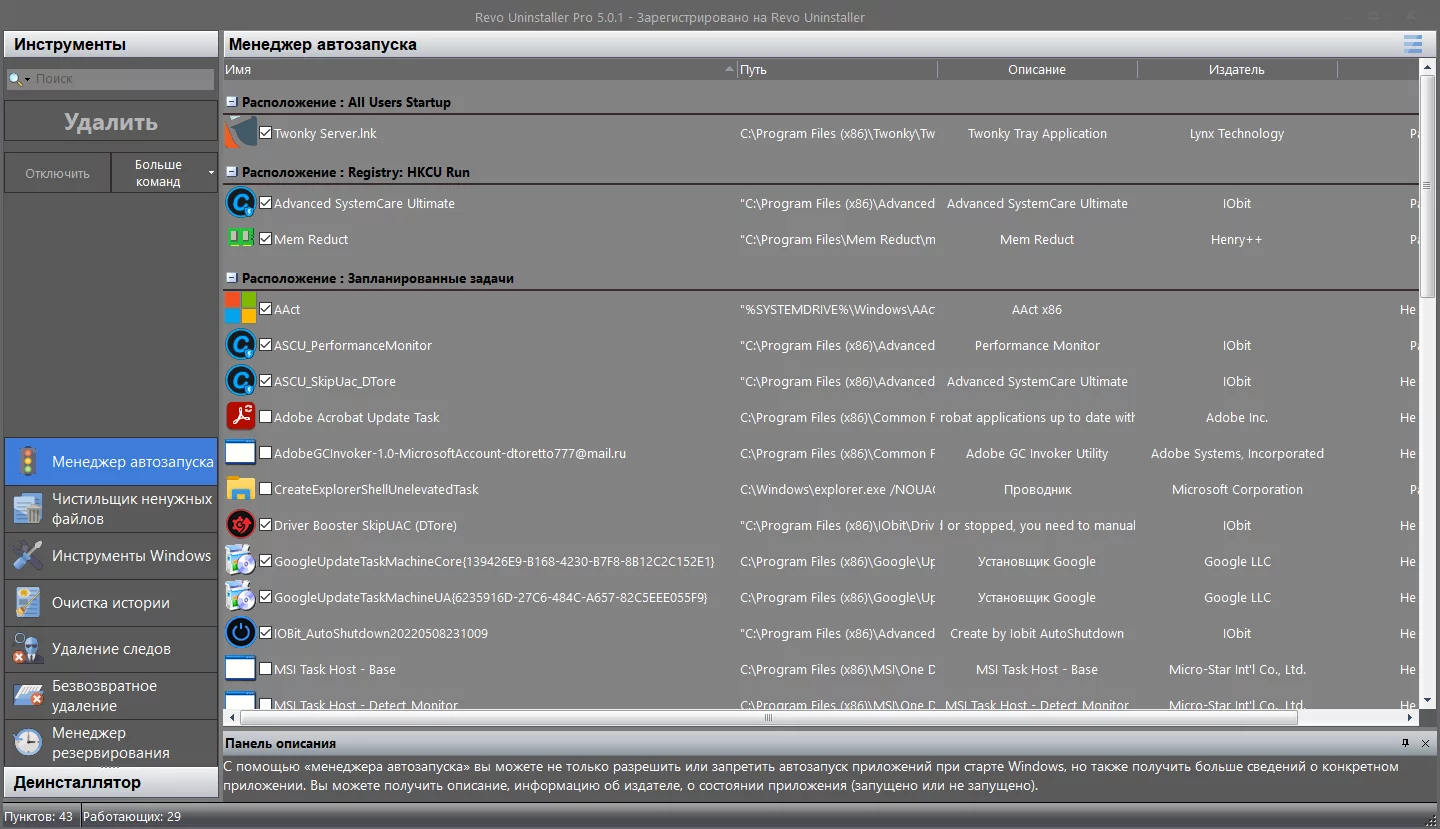The width and height of the screenshot is (1440, 829).
Task: Collapse the All Users Startup group
Action: click(231, 102)
